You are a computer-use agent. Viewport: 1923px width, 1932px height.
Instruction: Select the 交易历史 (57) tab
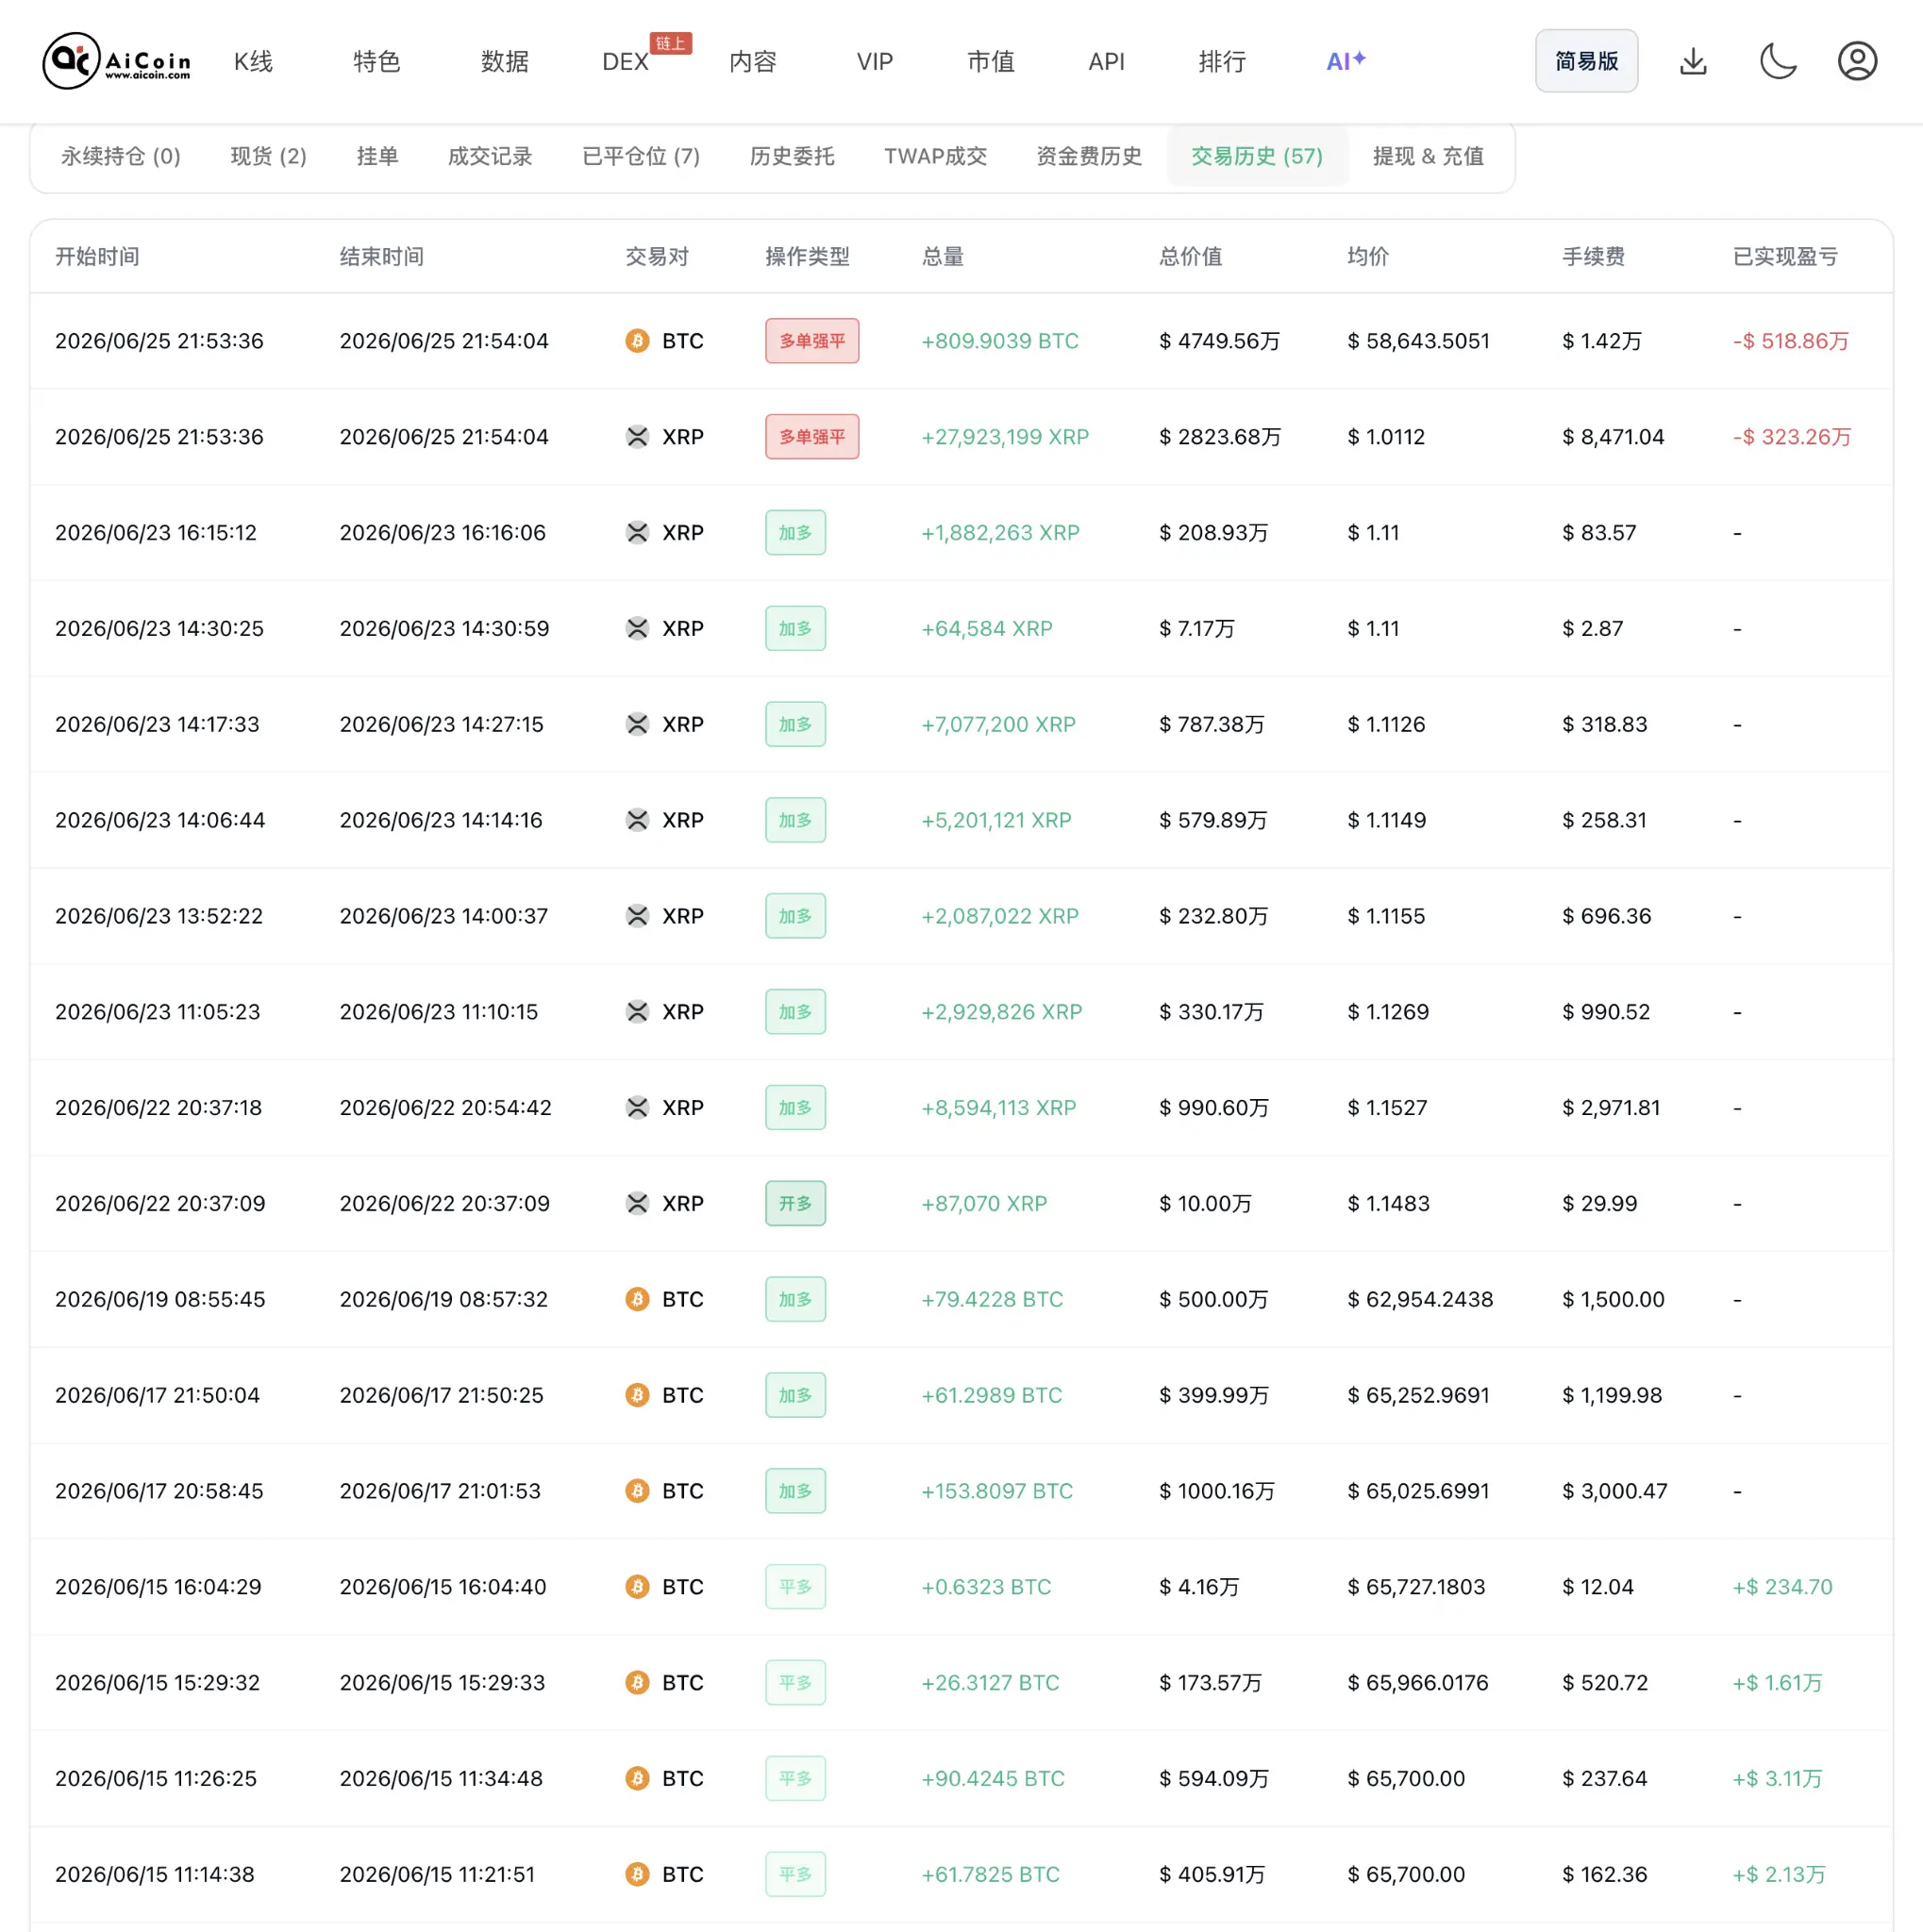(x=1257, y=156)
